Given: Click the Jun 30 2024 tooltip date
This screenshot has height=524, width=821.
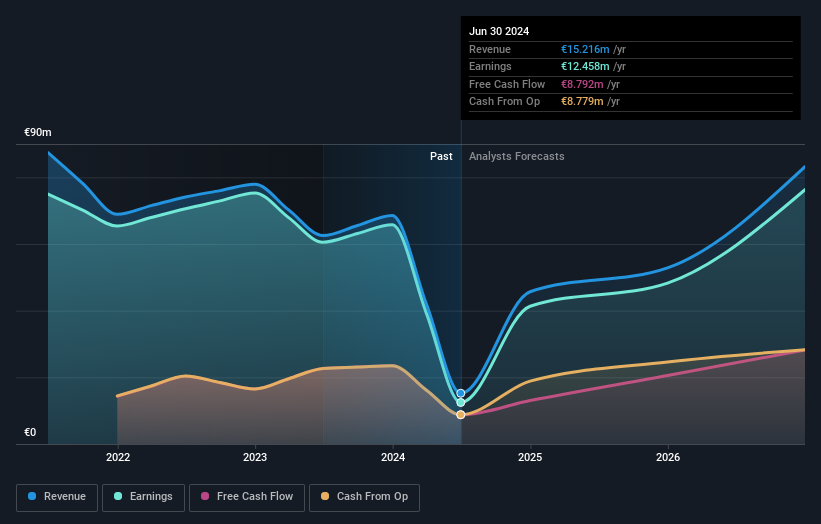Looking at the screenshot, I should tap(499, 31).
